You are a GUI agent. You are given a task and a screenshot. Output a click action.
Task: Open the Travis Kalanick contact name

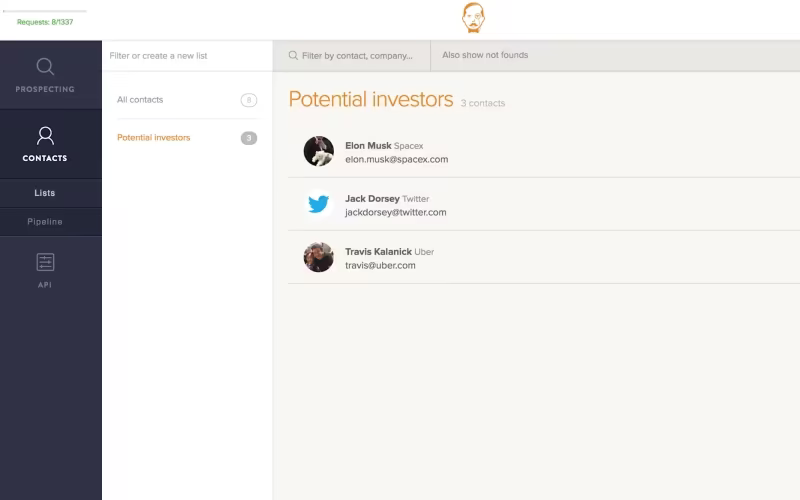378,252
